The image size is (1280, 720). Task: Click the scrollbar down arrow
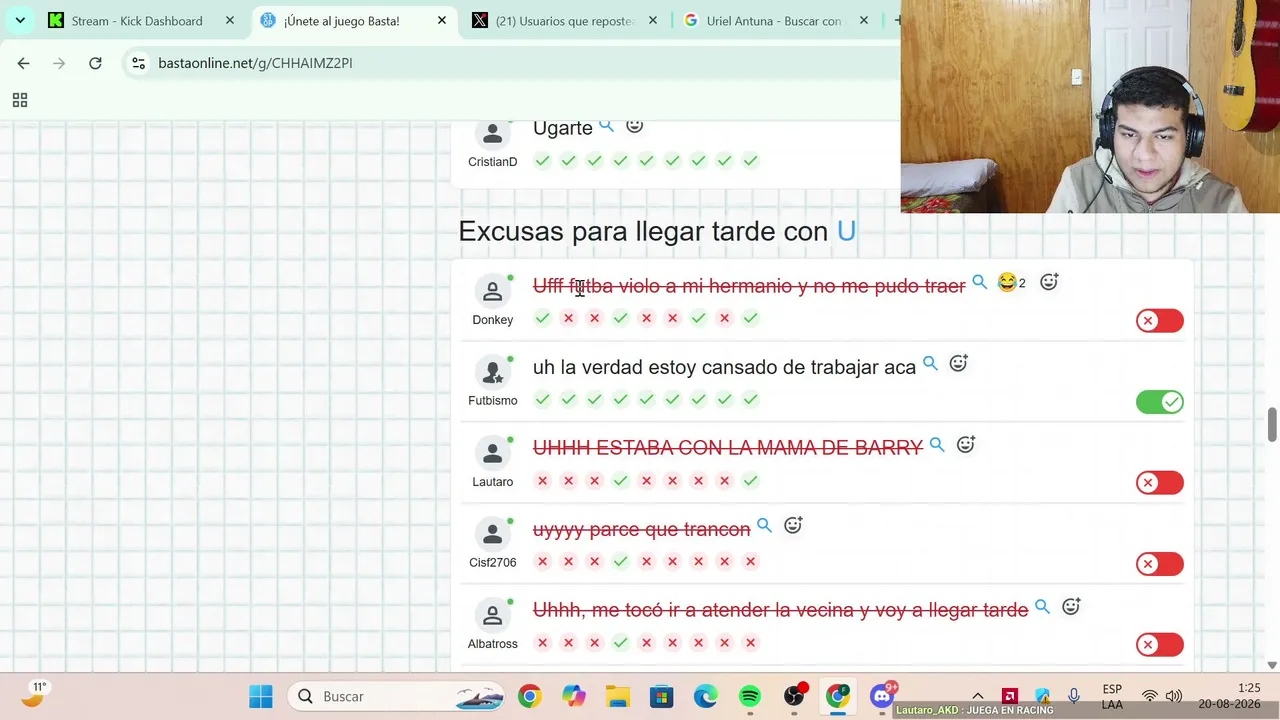point(1272,665)
